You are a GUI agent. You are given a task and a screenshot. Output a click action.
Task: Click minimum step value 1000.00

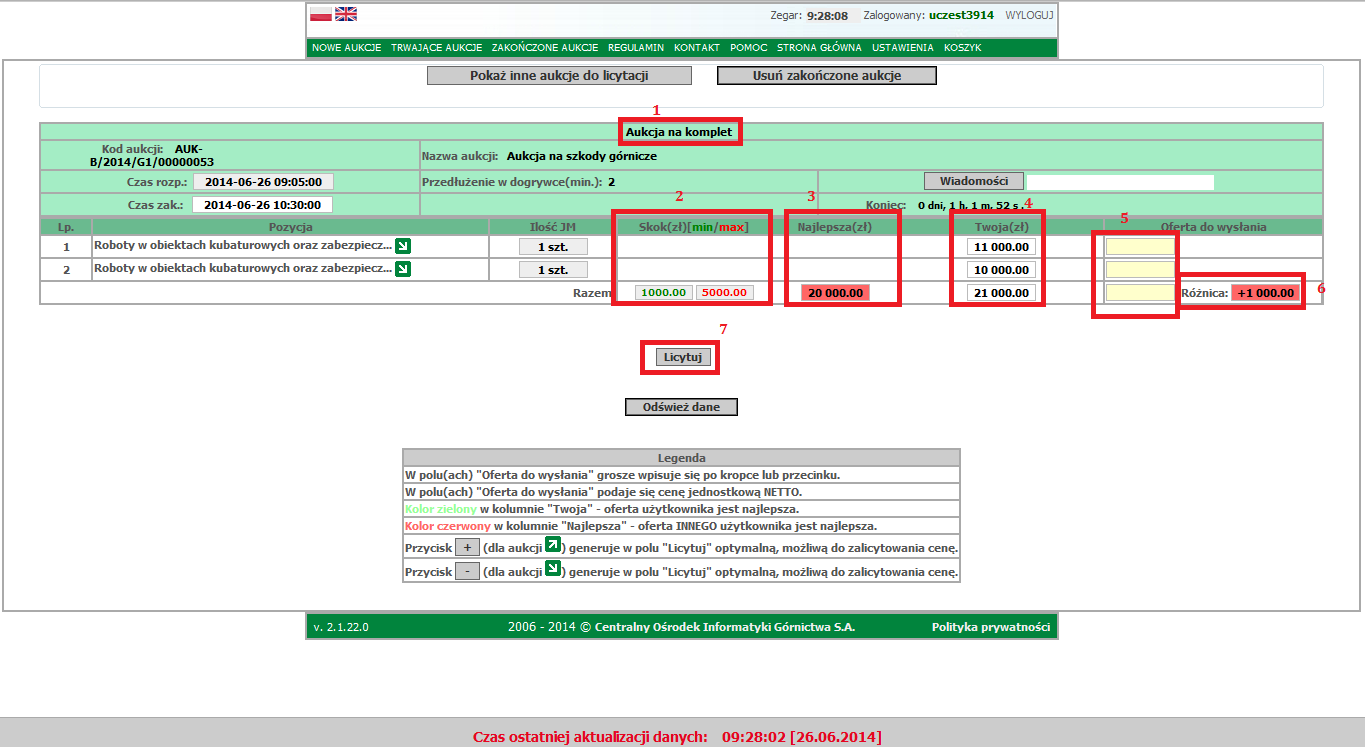click(664, 293)
